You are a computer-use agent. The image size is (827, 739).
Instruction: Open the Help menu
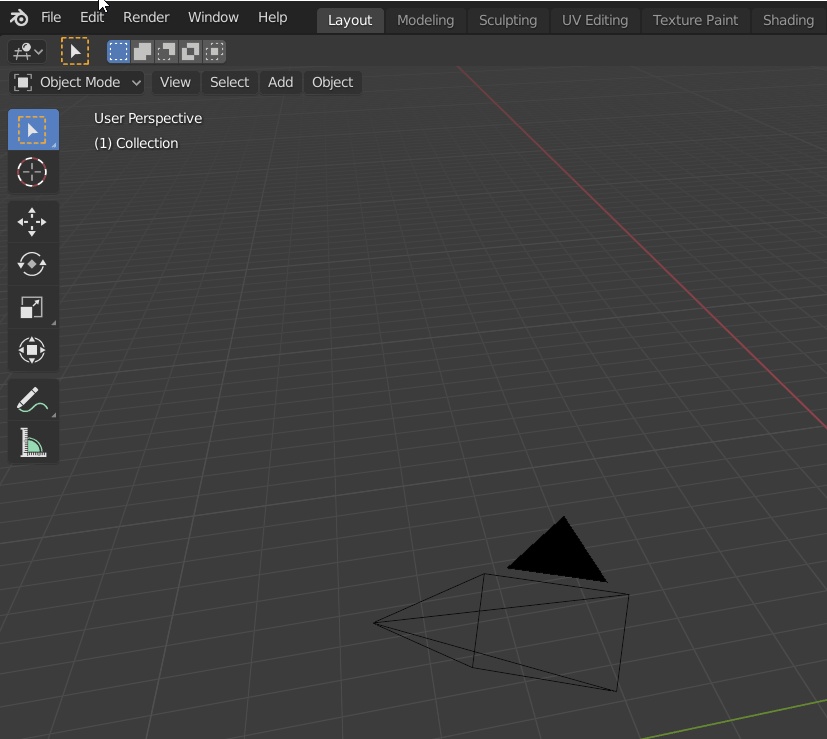click(x=272, y=17)
